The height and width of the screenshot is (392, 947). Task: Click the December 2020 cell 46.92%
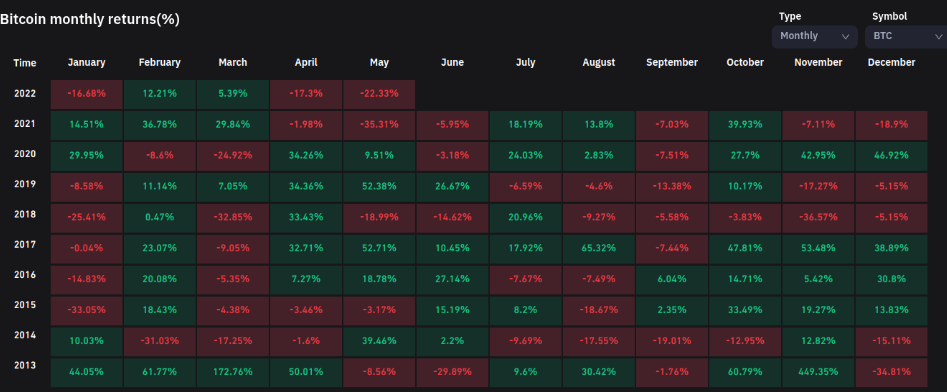(x=891, y=156)
